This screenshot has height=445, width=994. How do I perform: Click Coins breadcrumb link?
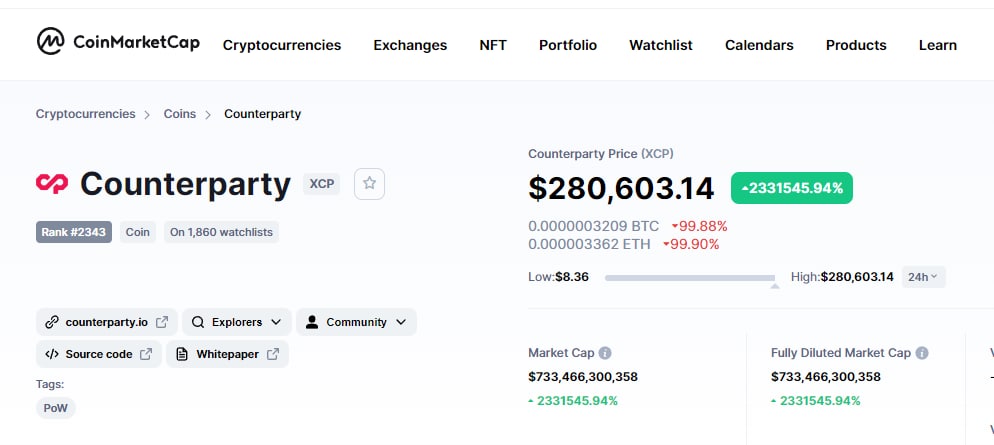[180, 114]
